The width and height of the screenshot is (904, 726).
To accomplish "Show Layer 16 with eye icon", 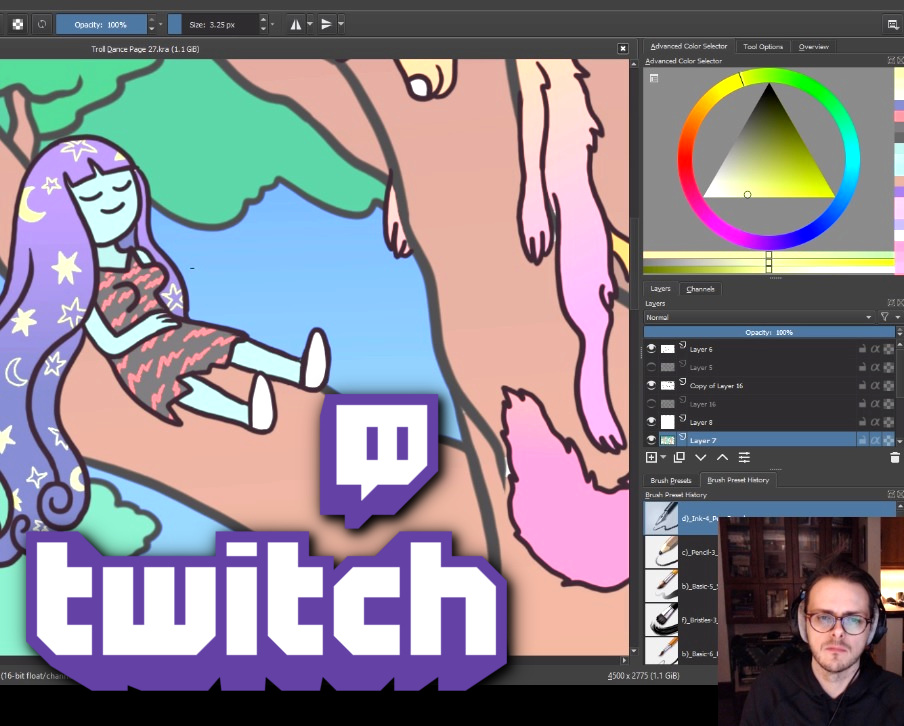I will tap(651, 404).
